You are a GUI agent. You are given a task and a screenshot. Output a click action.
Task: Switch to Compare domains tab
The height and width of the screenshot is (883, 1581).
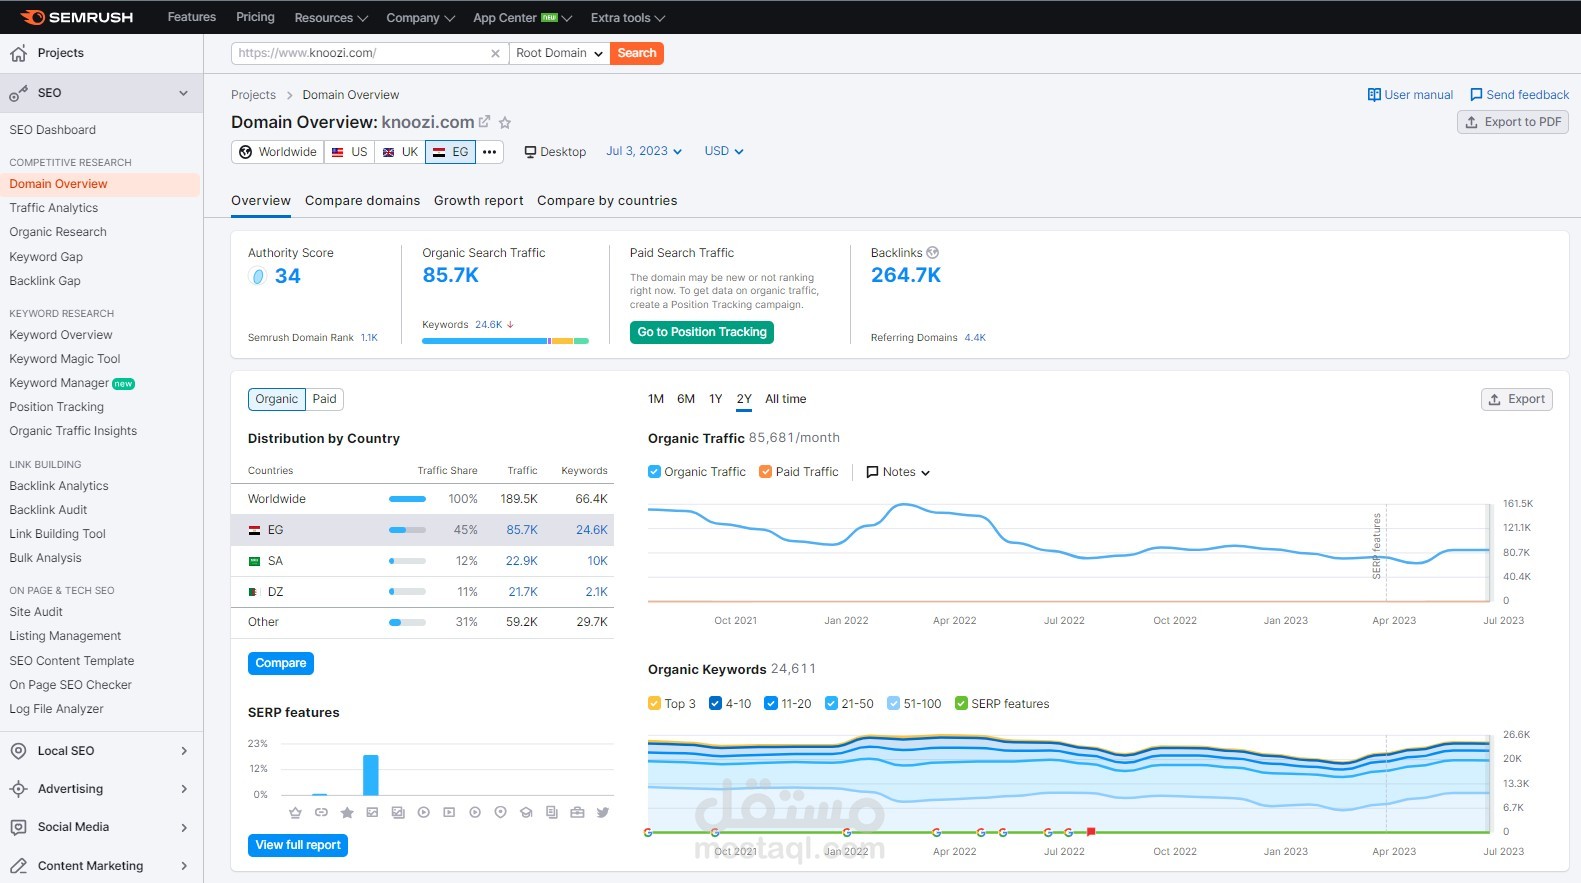(362, 201)
